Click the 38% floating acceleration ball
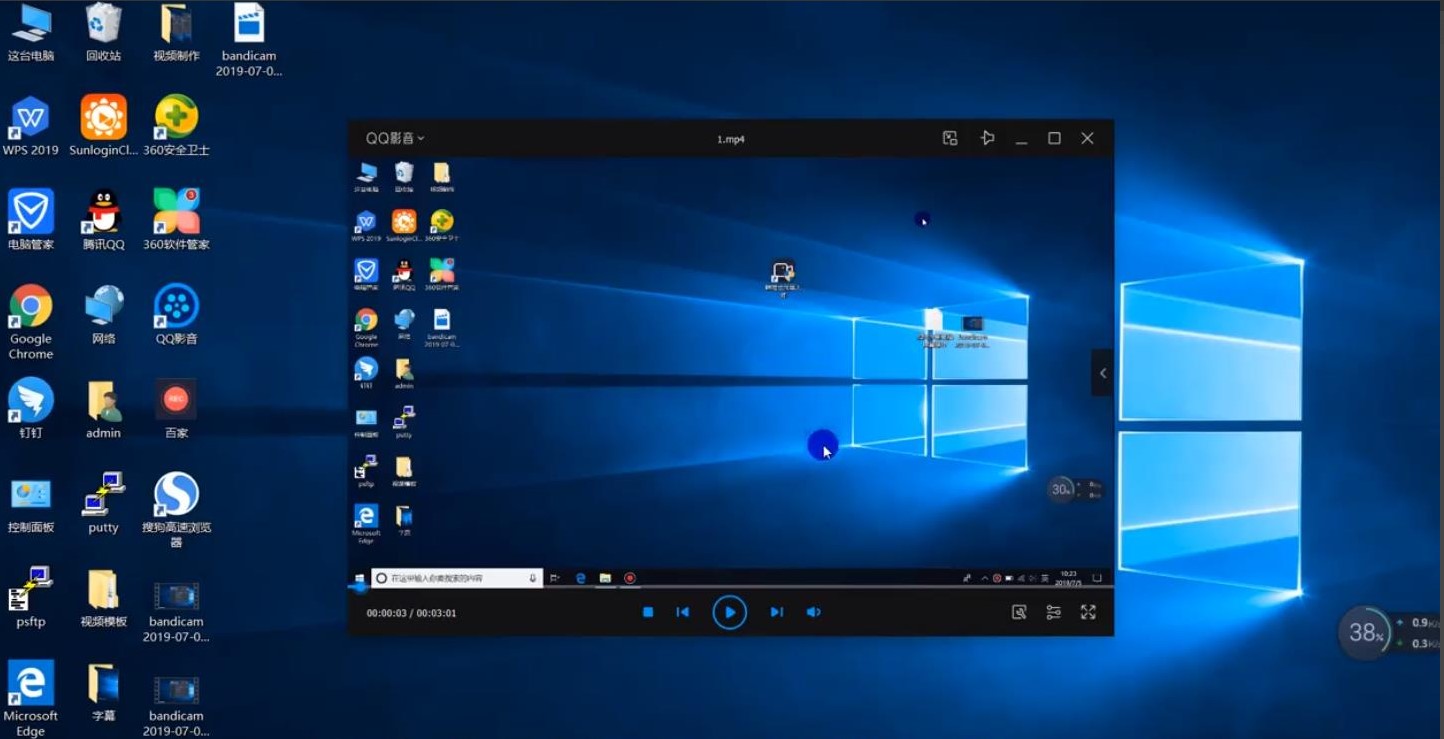 pos(1365,632)
